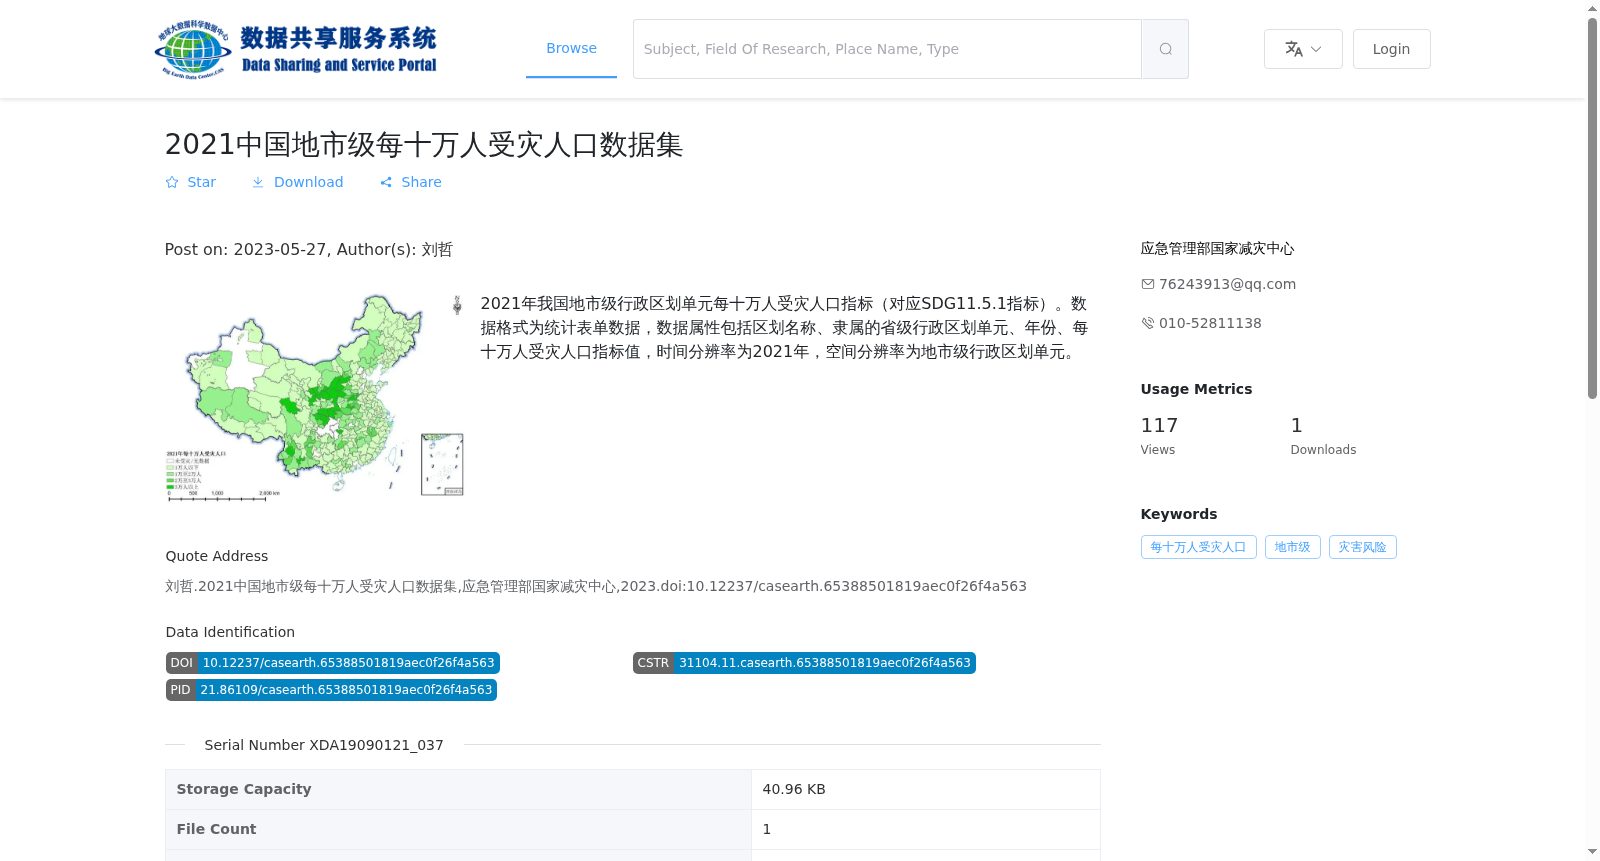Open the DOI 10.12237 identifier badge

point(333,663)
